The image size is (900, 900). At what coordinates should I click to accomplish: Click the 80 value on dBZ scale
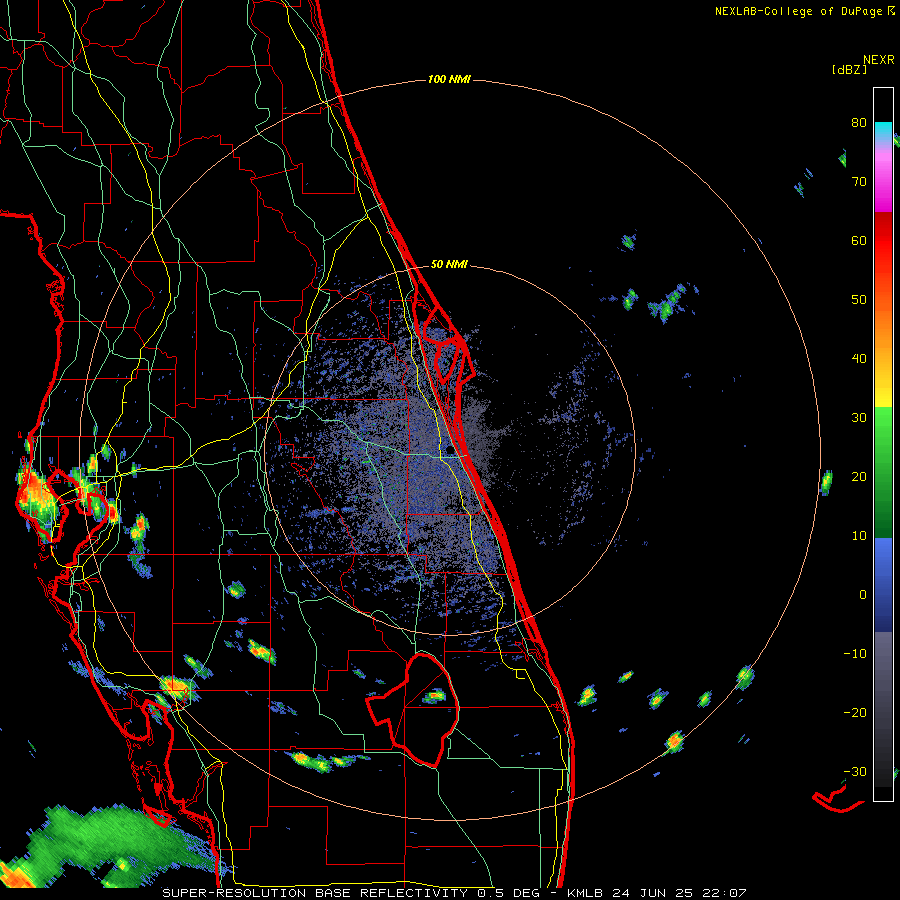[x=859, y=122]
